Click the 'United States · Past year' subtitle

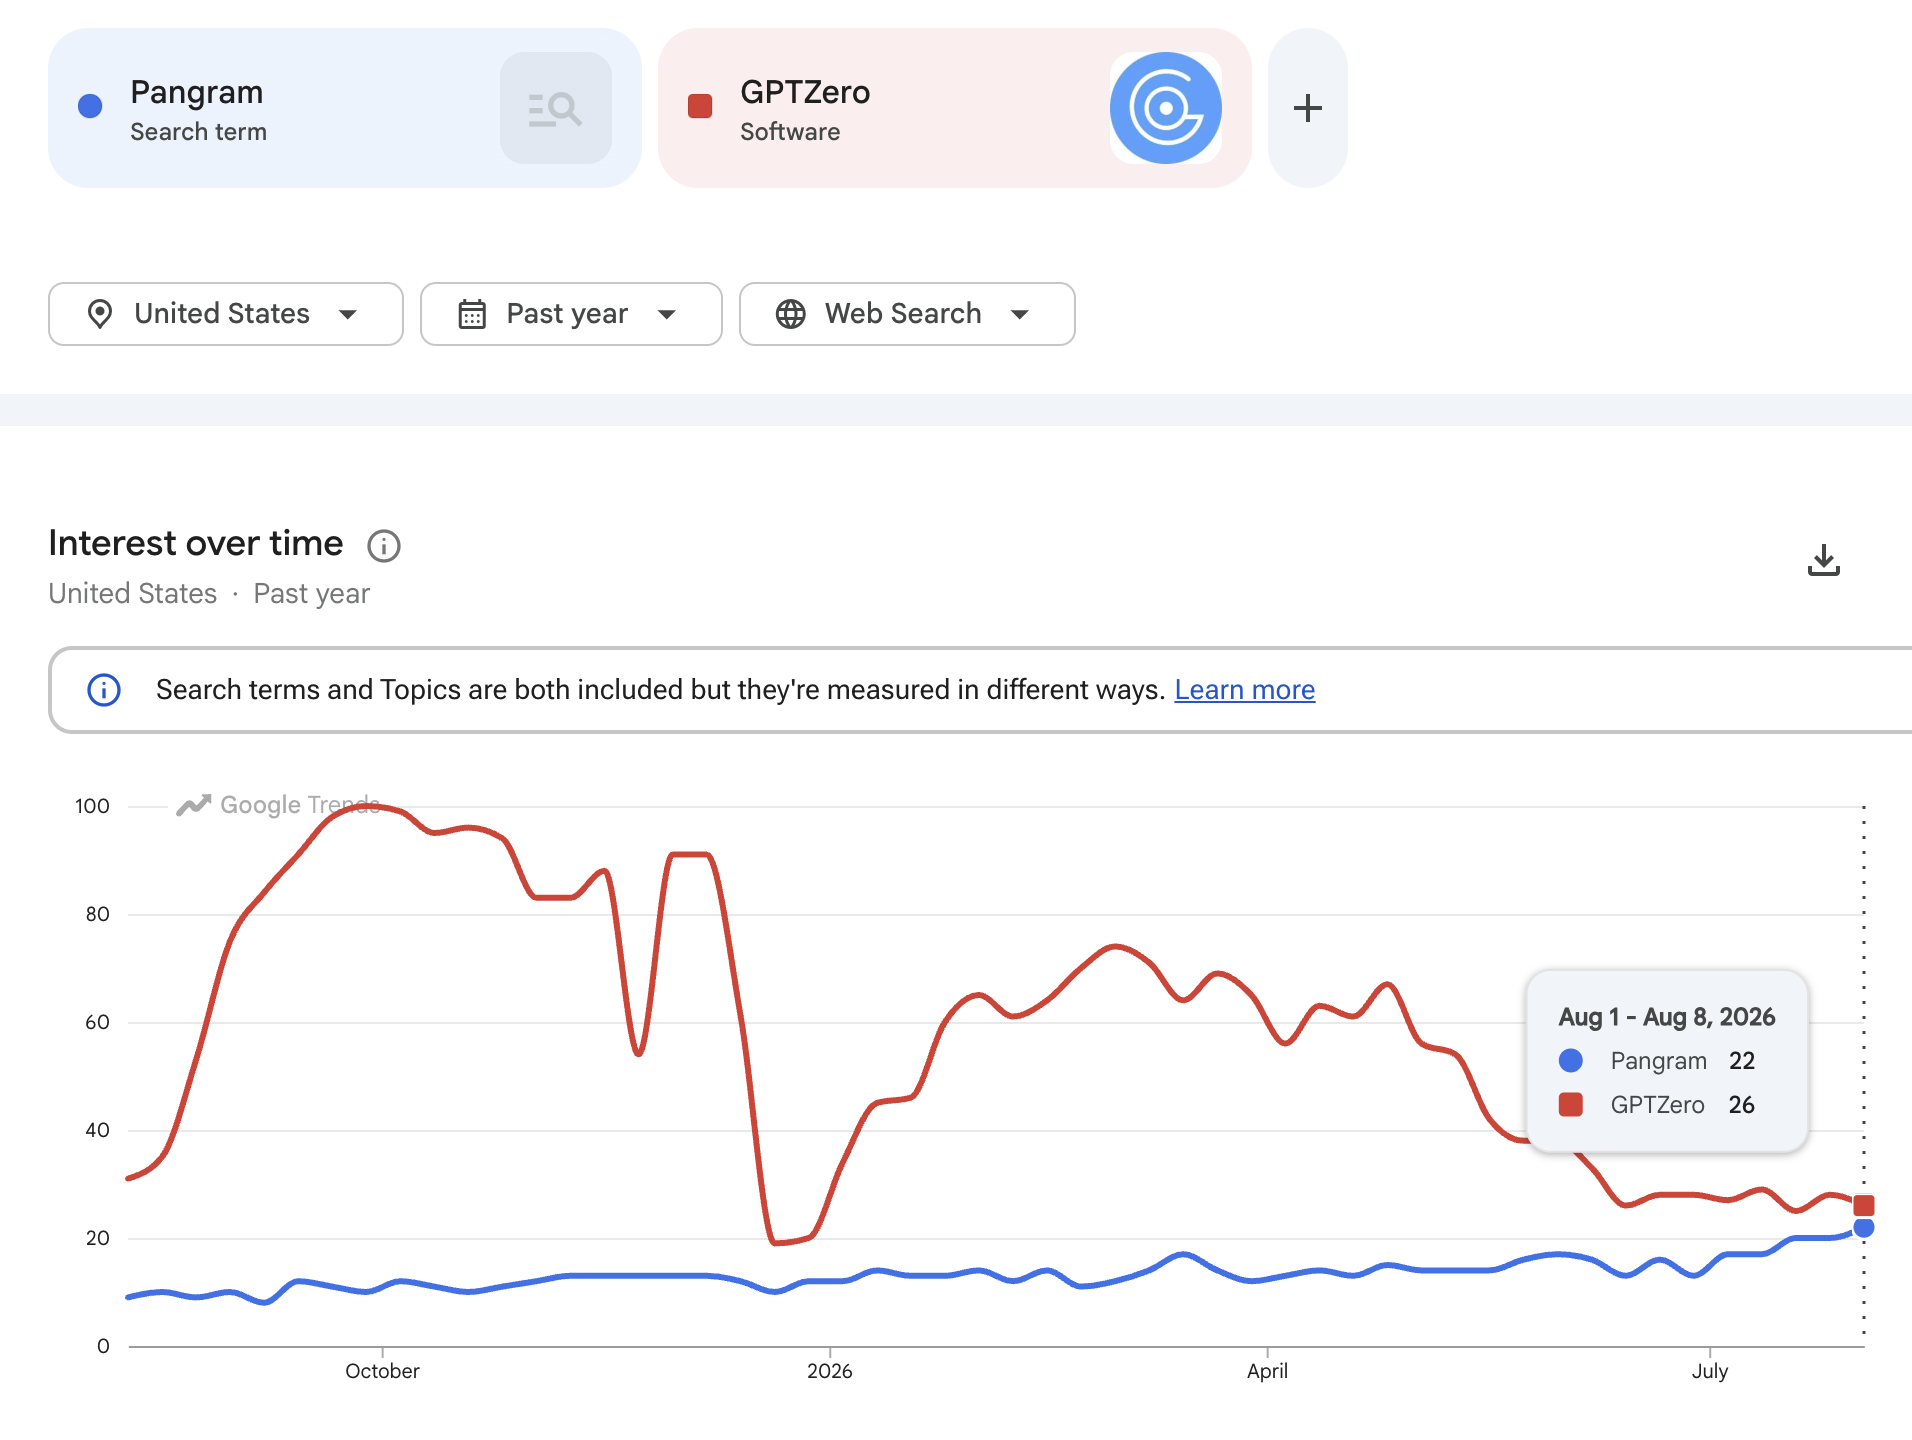pos(209,594)
